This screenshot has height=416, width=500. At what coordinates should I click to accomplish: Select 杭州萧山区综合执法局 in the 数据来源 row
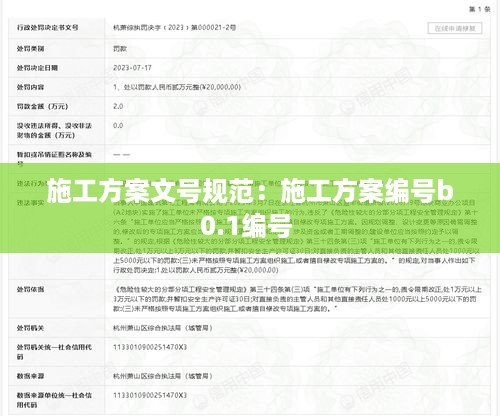coord(163,376)
